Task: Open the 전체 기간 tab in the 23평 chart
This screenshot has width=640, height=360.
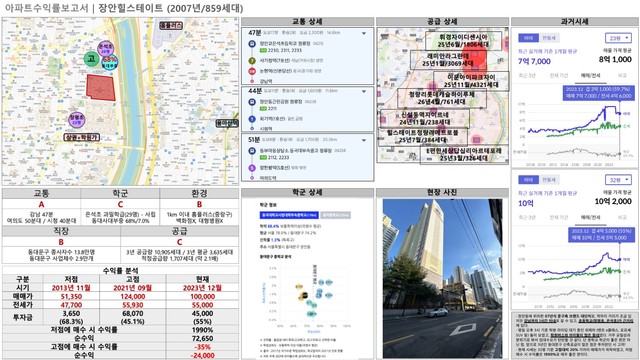Action: tap(559, 76)
